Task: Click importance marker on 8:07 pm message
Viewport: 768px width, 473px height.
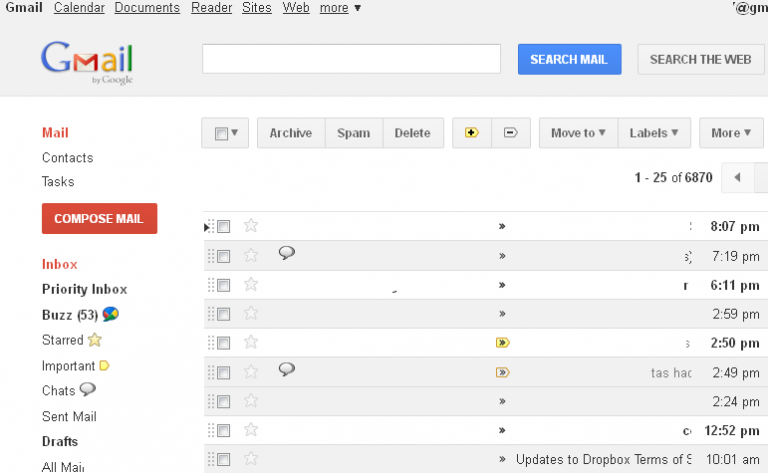Action: (x=502, y=226)
